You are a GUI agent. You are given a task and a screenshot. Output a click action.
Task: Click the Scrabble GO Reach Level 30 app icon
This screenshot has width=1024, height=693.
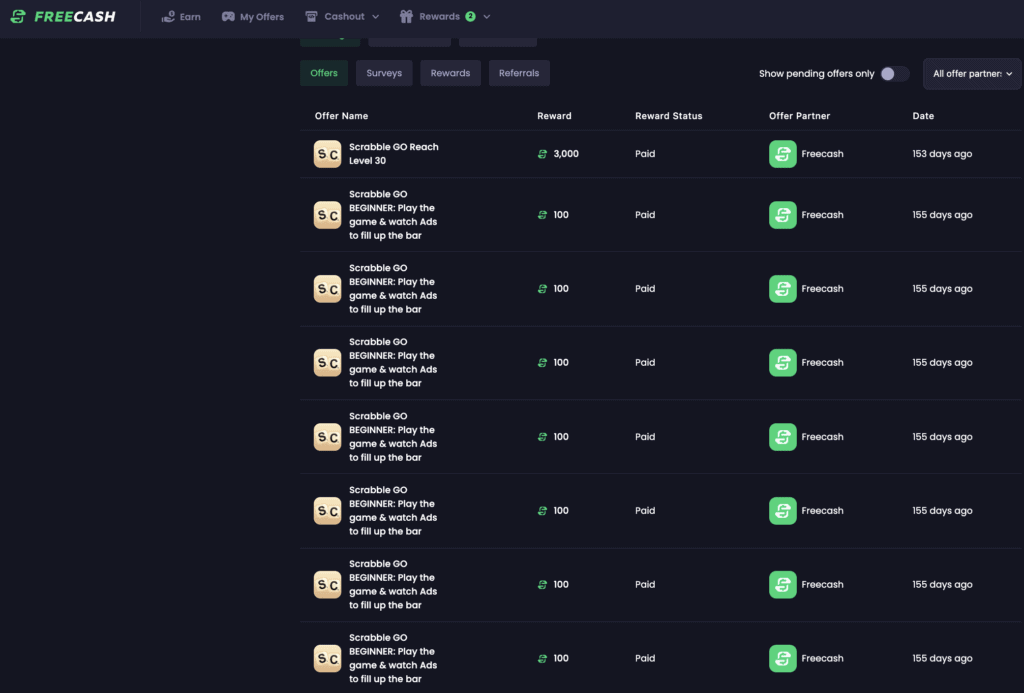pos(327,154)
